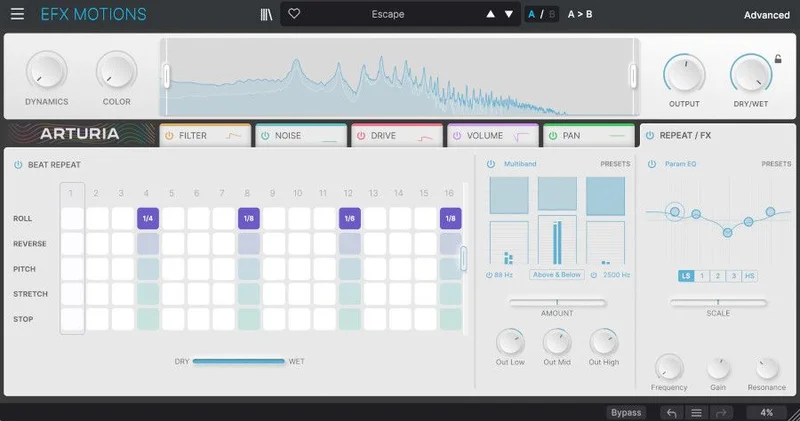
Task: Click the Output knob
Action: pyautogui.click(x=684, y=75)
